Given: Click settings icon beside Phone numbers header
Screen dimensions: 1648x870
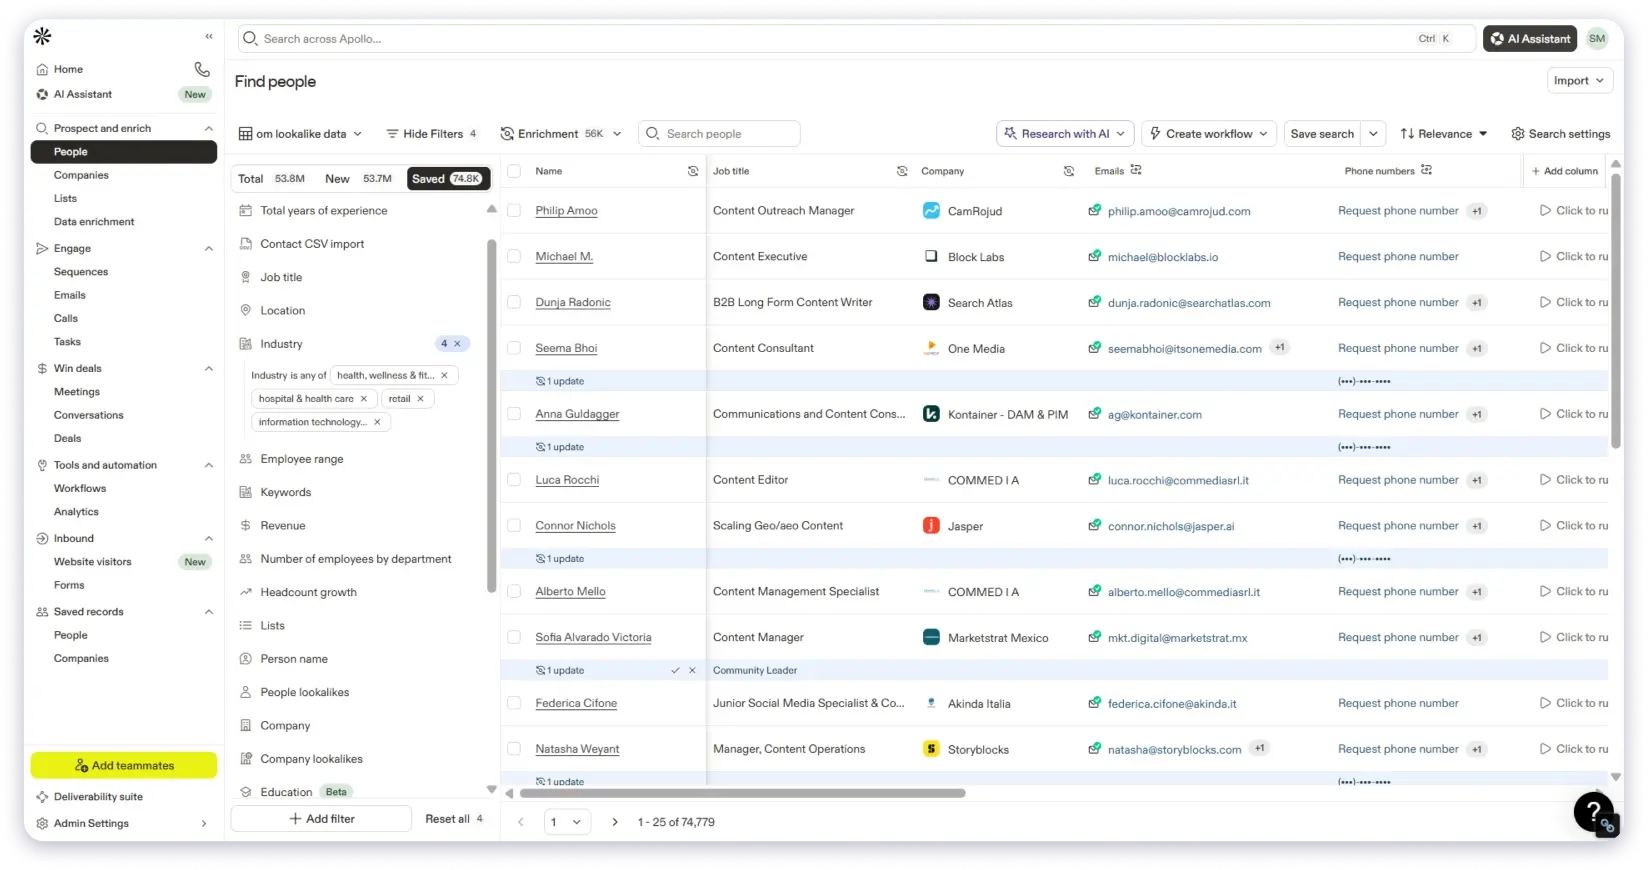Looking at the screenshot, I should 1426,170.
